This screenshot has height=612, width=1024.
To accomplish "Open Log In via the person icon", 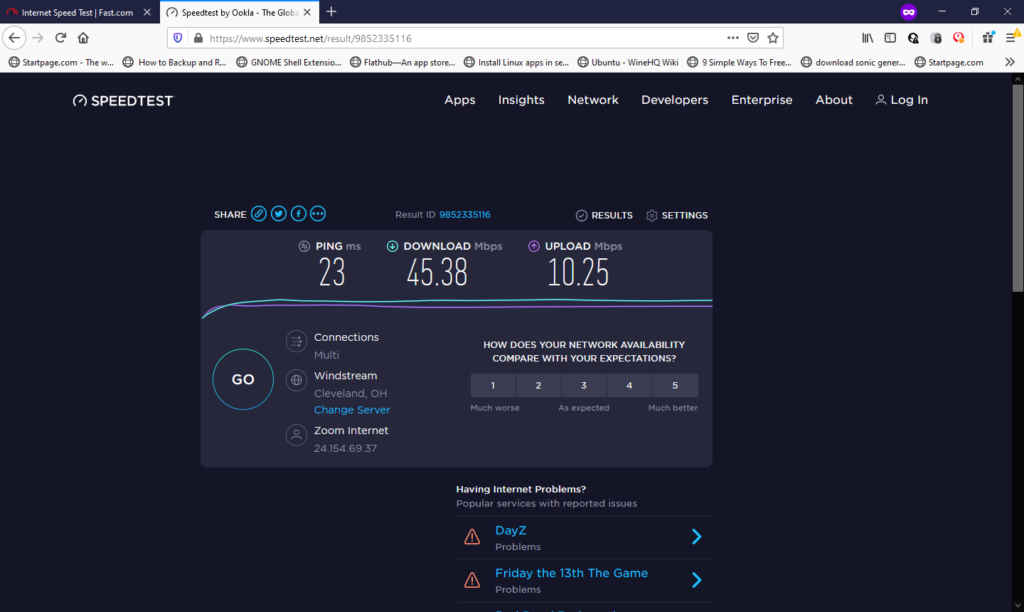I will click(881, 100).
